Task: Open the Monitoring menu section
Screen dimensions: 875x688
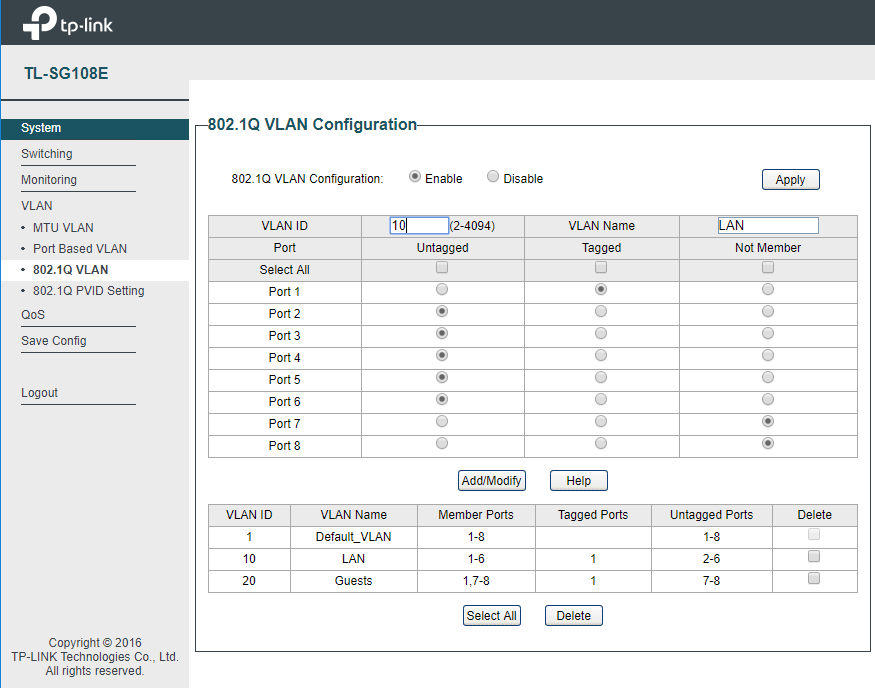Action: click(x=49, y=180)
